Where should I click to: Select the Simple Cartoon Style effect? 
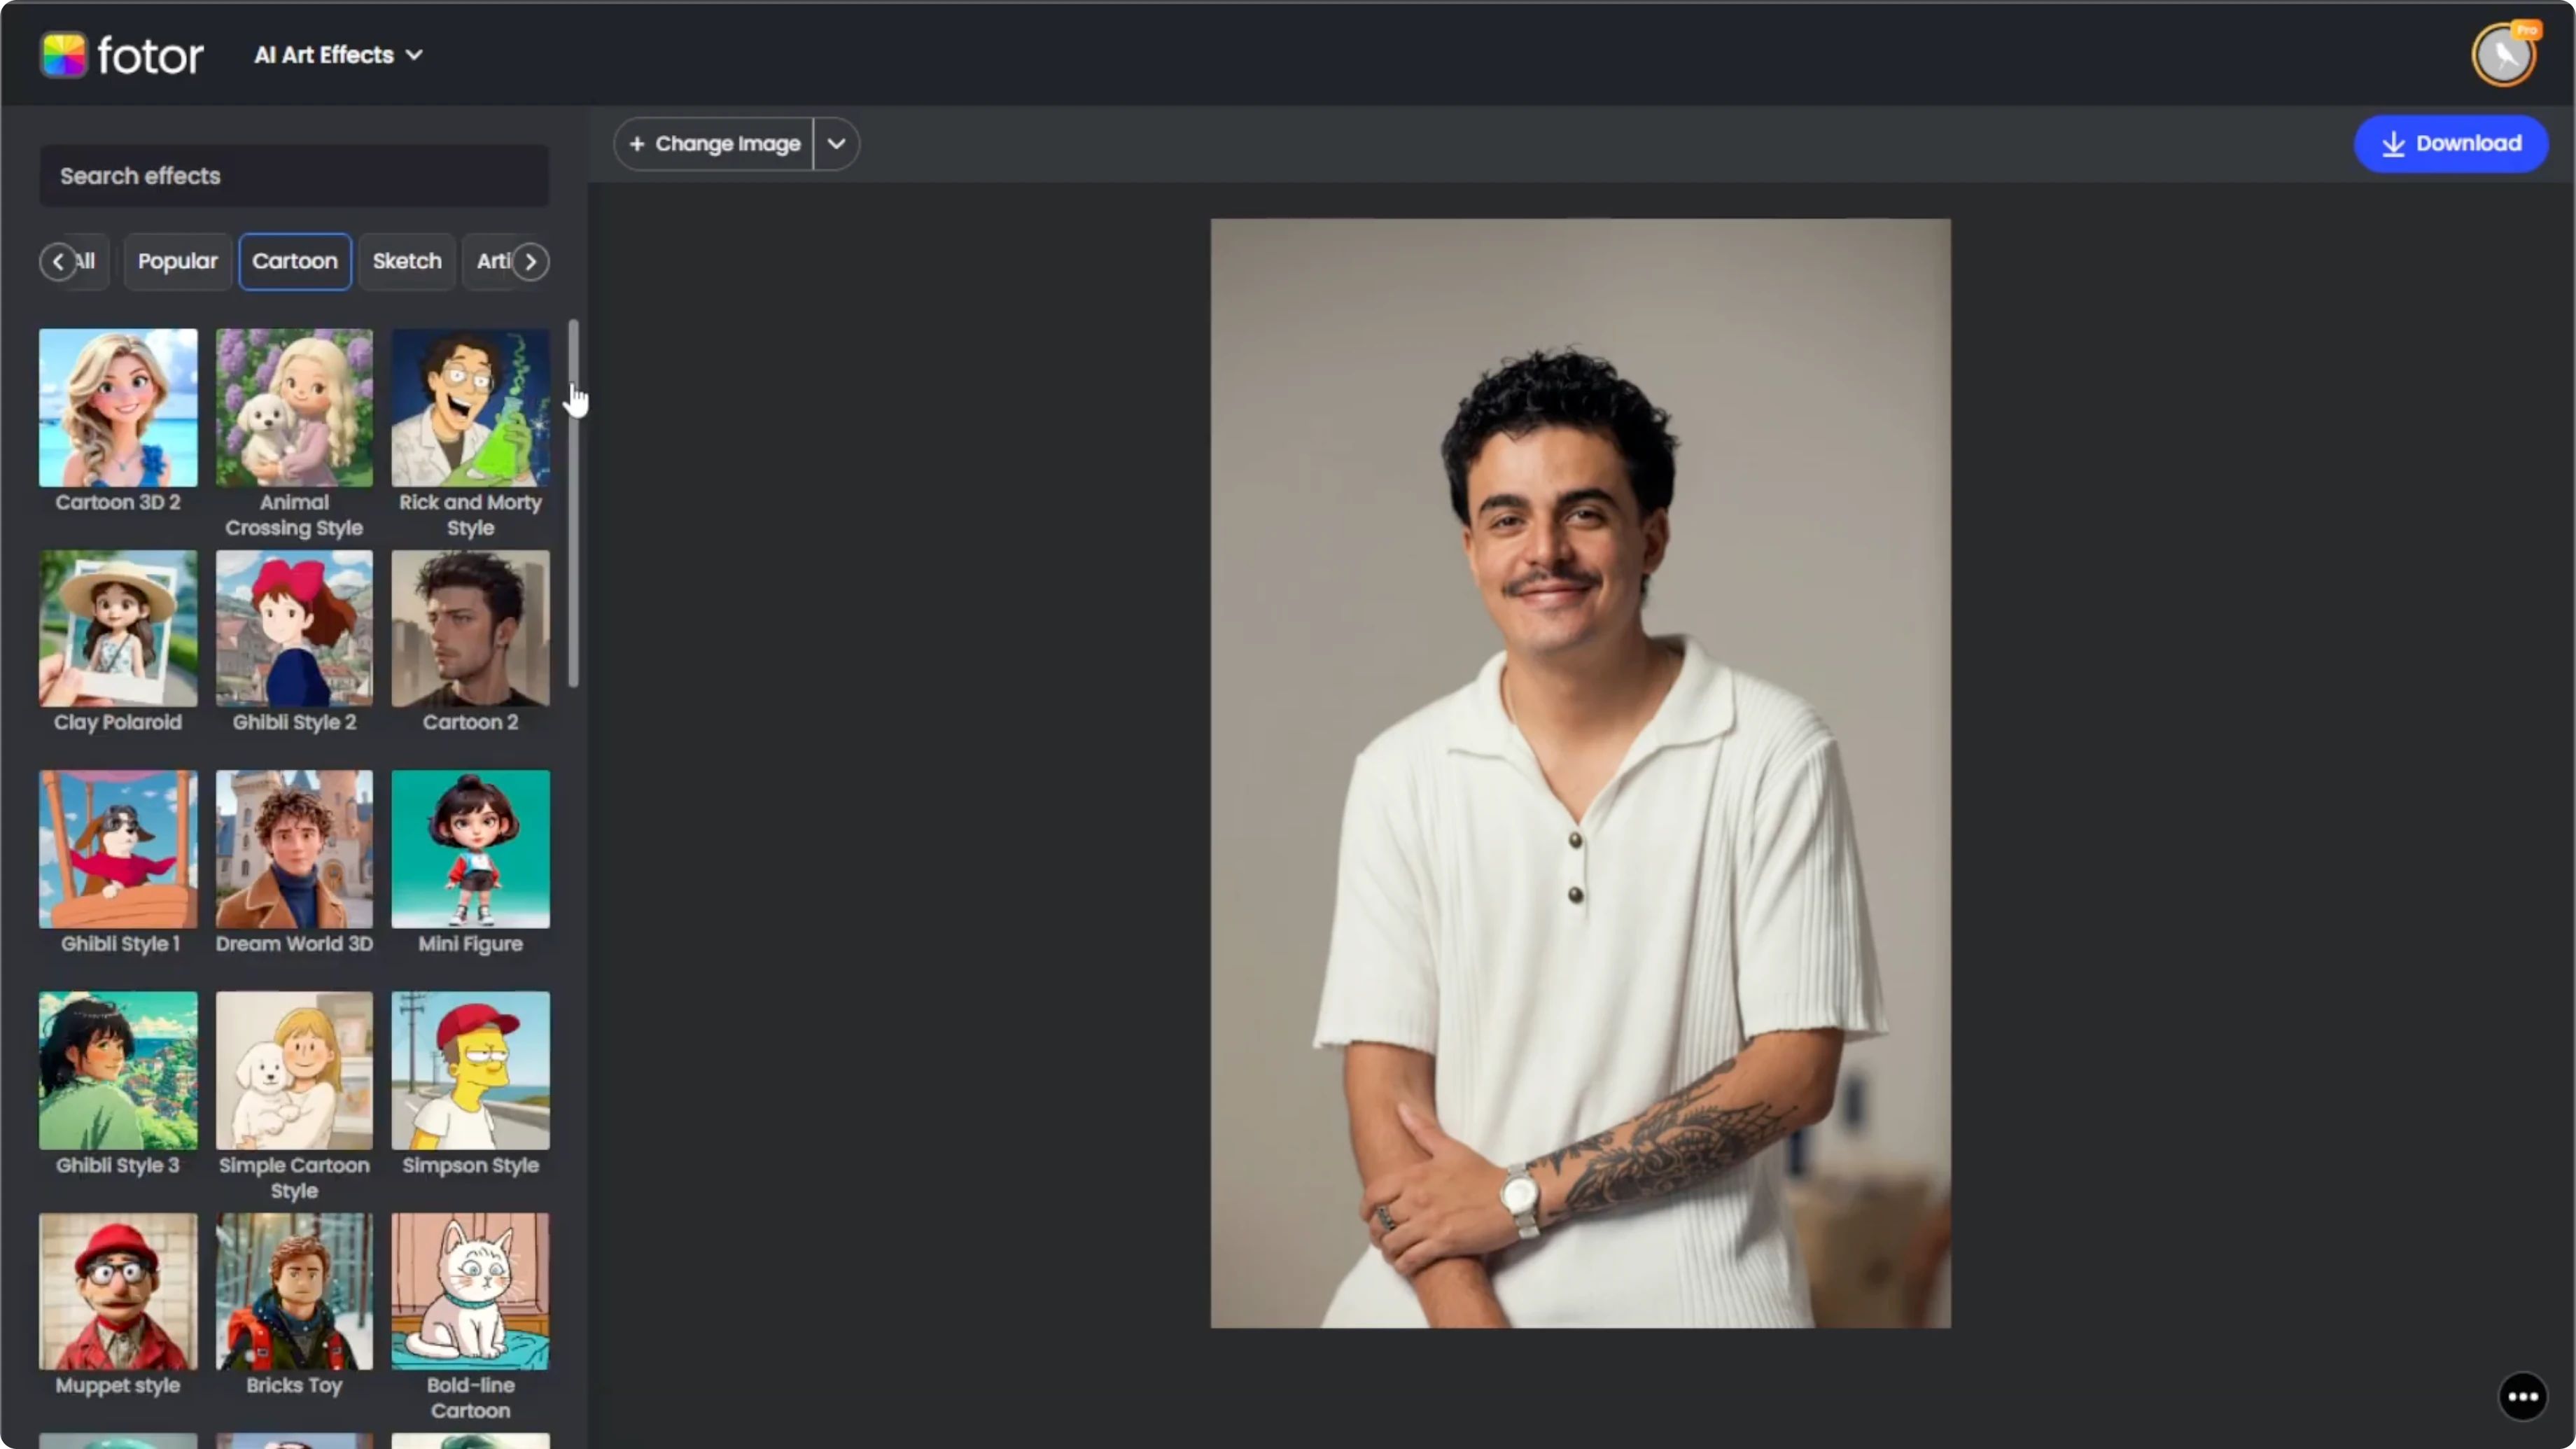294,1070
